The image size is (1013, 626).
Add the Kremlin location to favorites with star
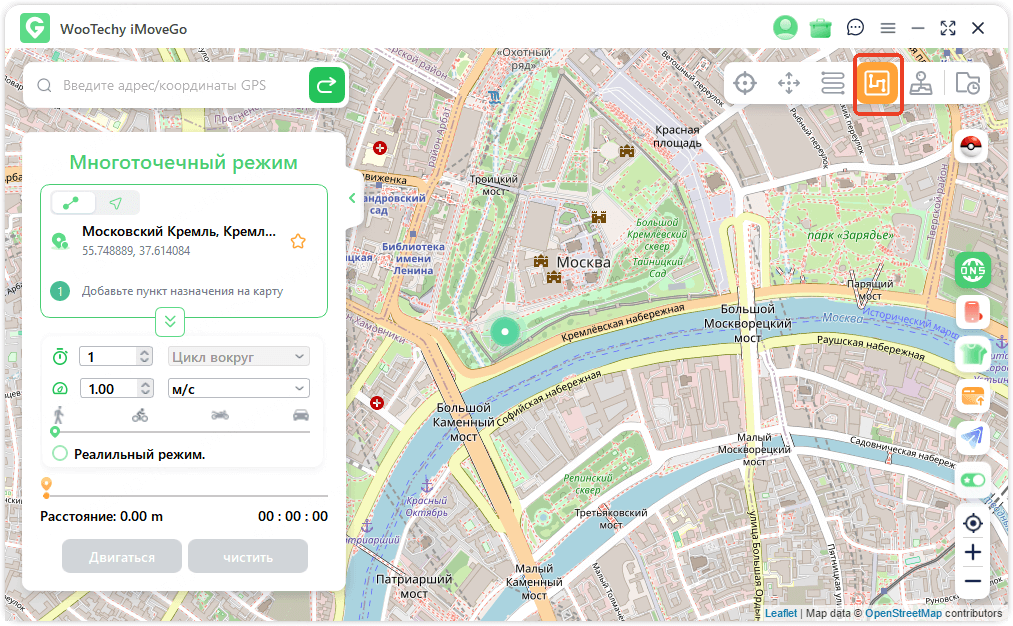[297, 241]
